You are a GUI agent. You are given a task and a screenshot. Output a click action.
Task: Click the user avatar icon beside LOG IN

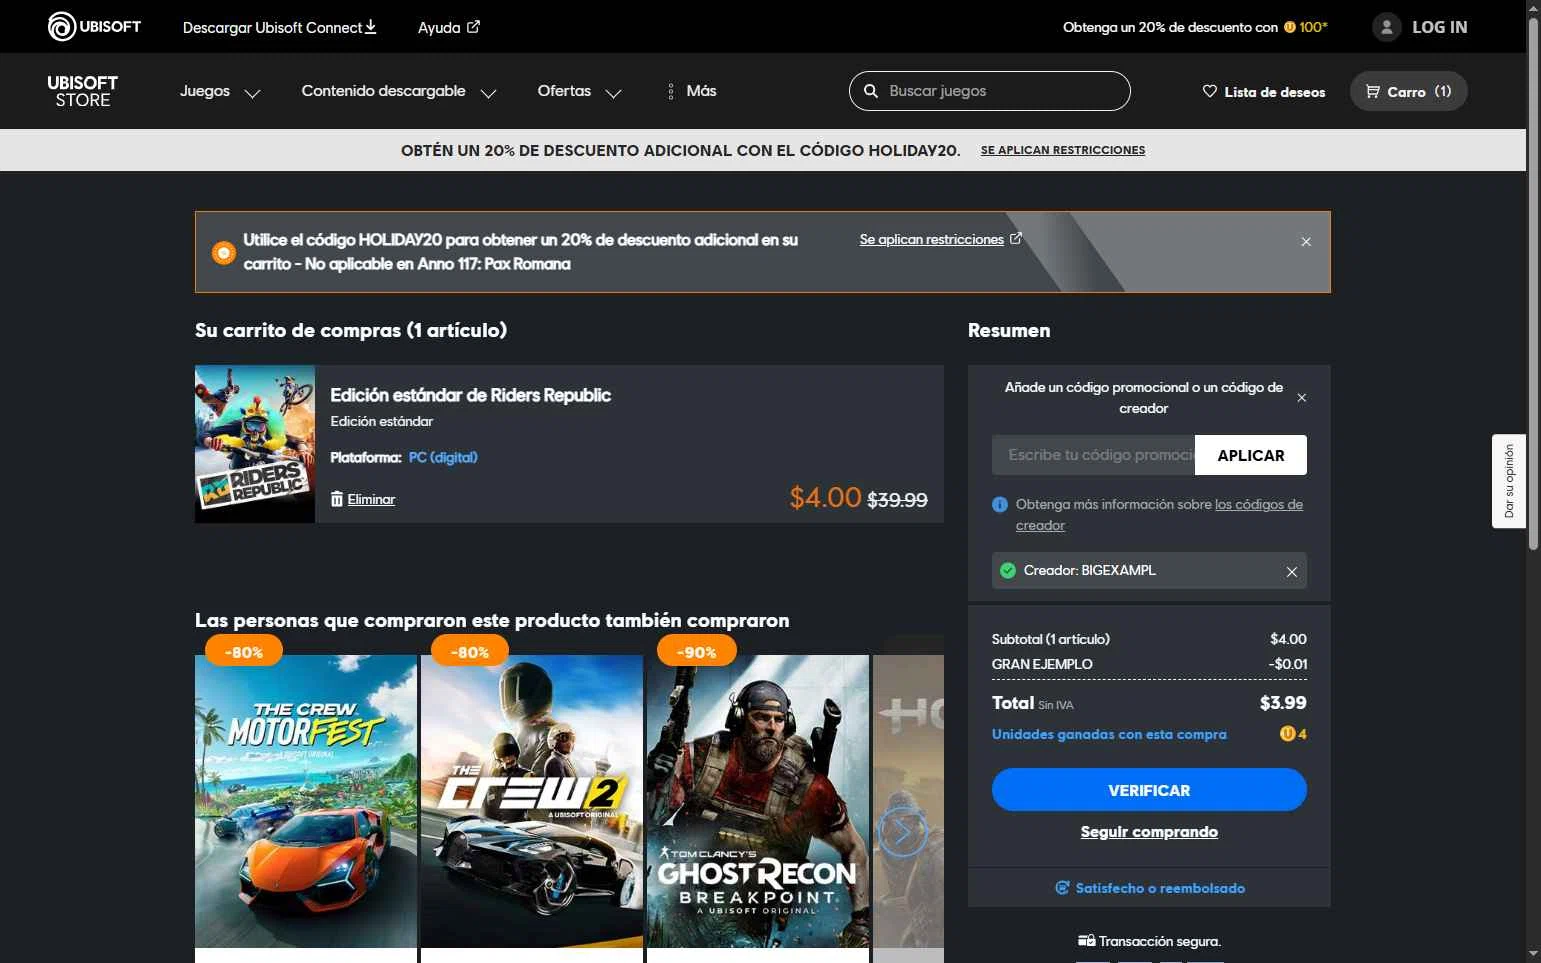click(1386, 27)
